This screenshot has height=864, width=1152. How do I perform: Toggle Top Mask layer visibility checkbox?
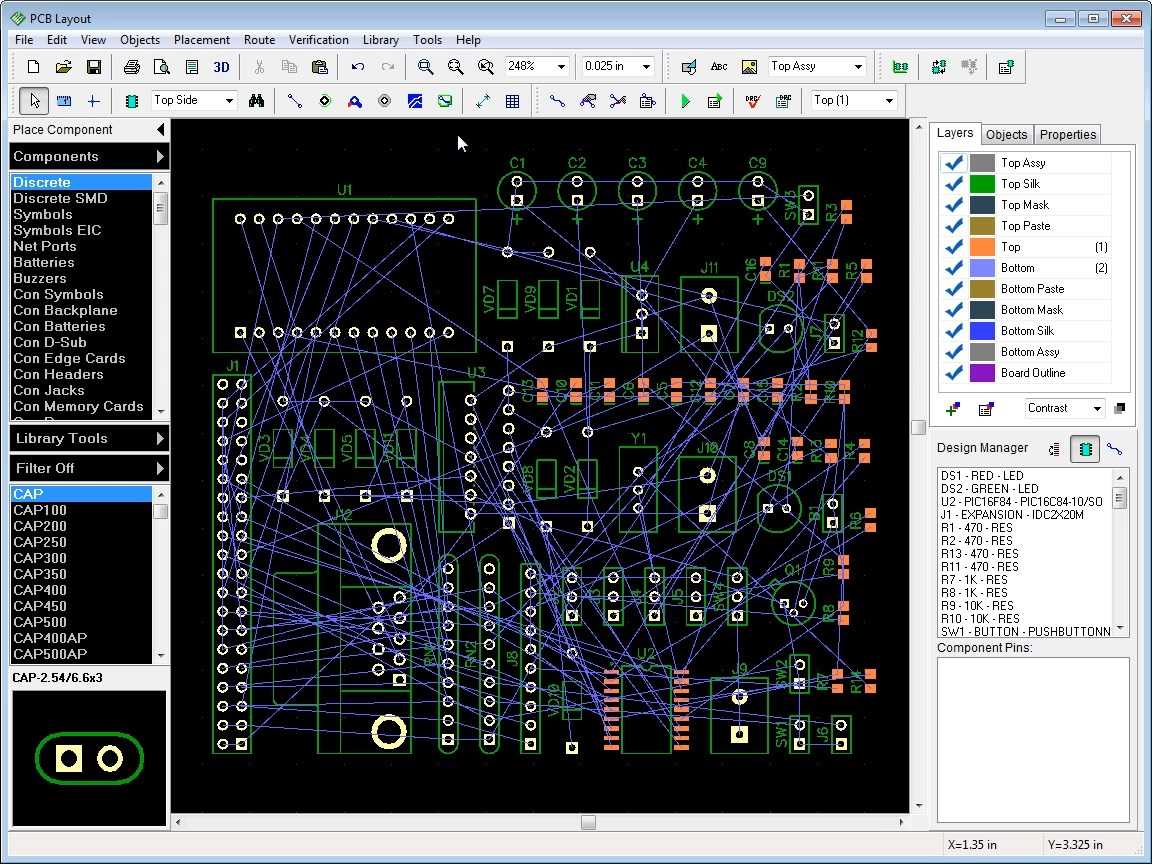click(954, 205)
